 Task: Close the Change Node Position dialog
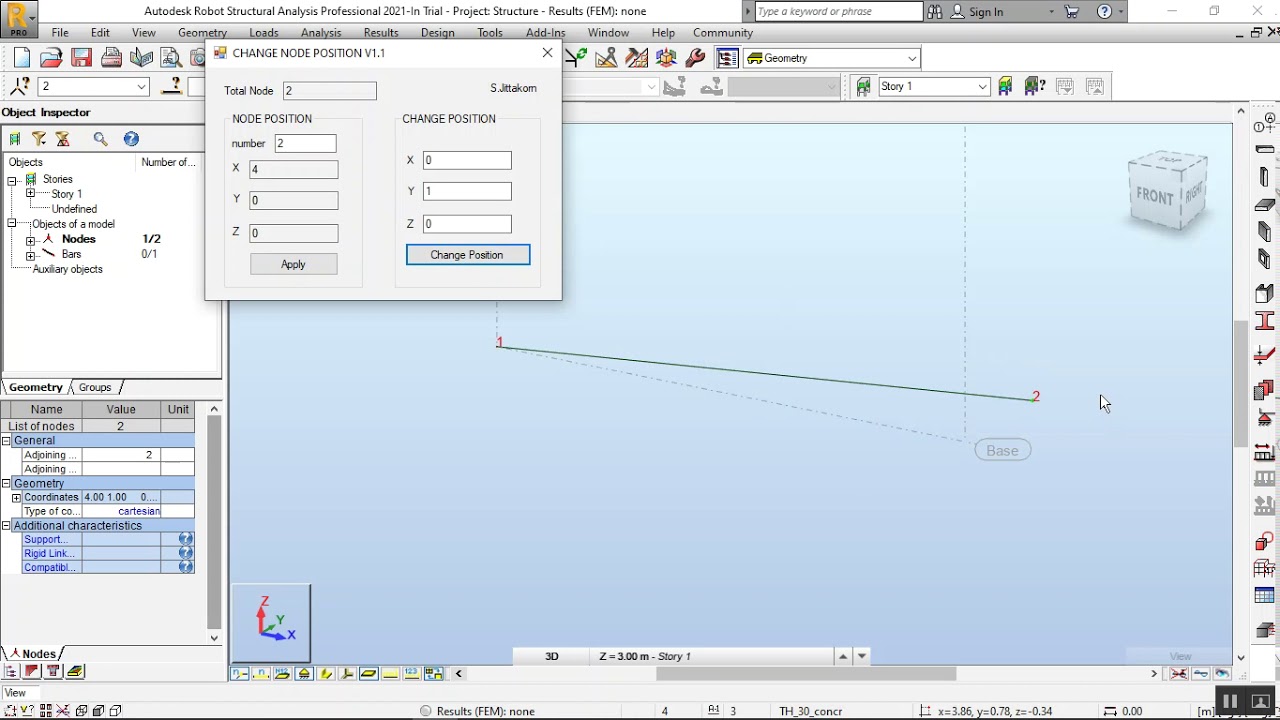[547, 53]
